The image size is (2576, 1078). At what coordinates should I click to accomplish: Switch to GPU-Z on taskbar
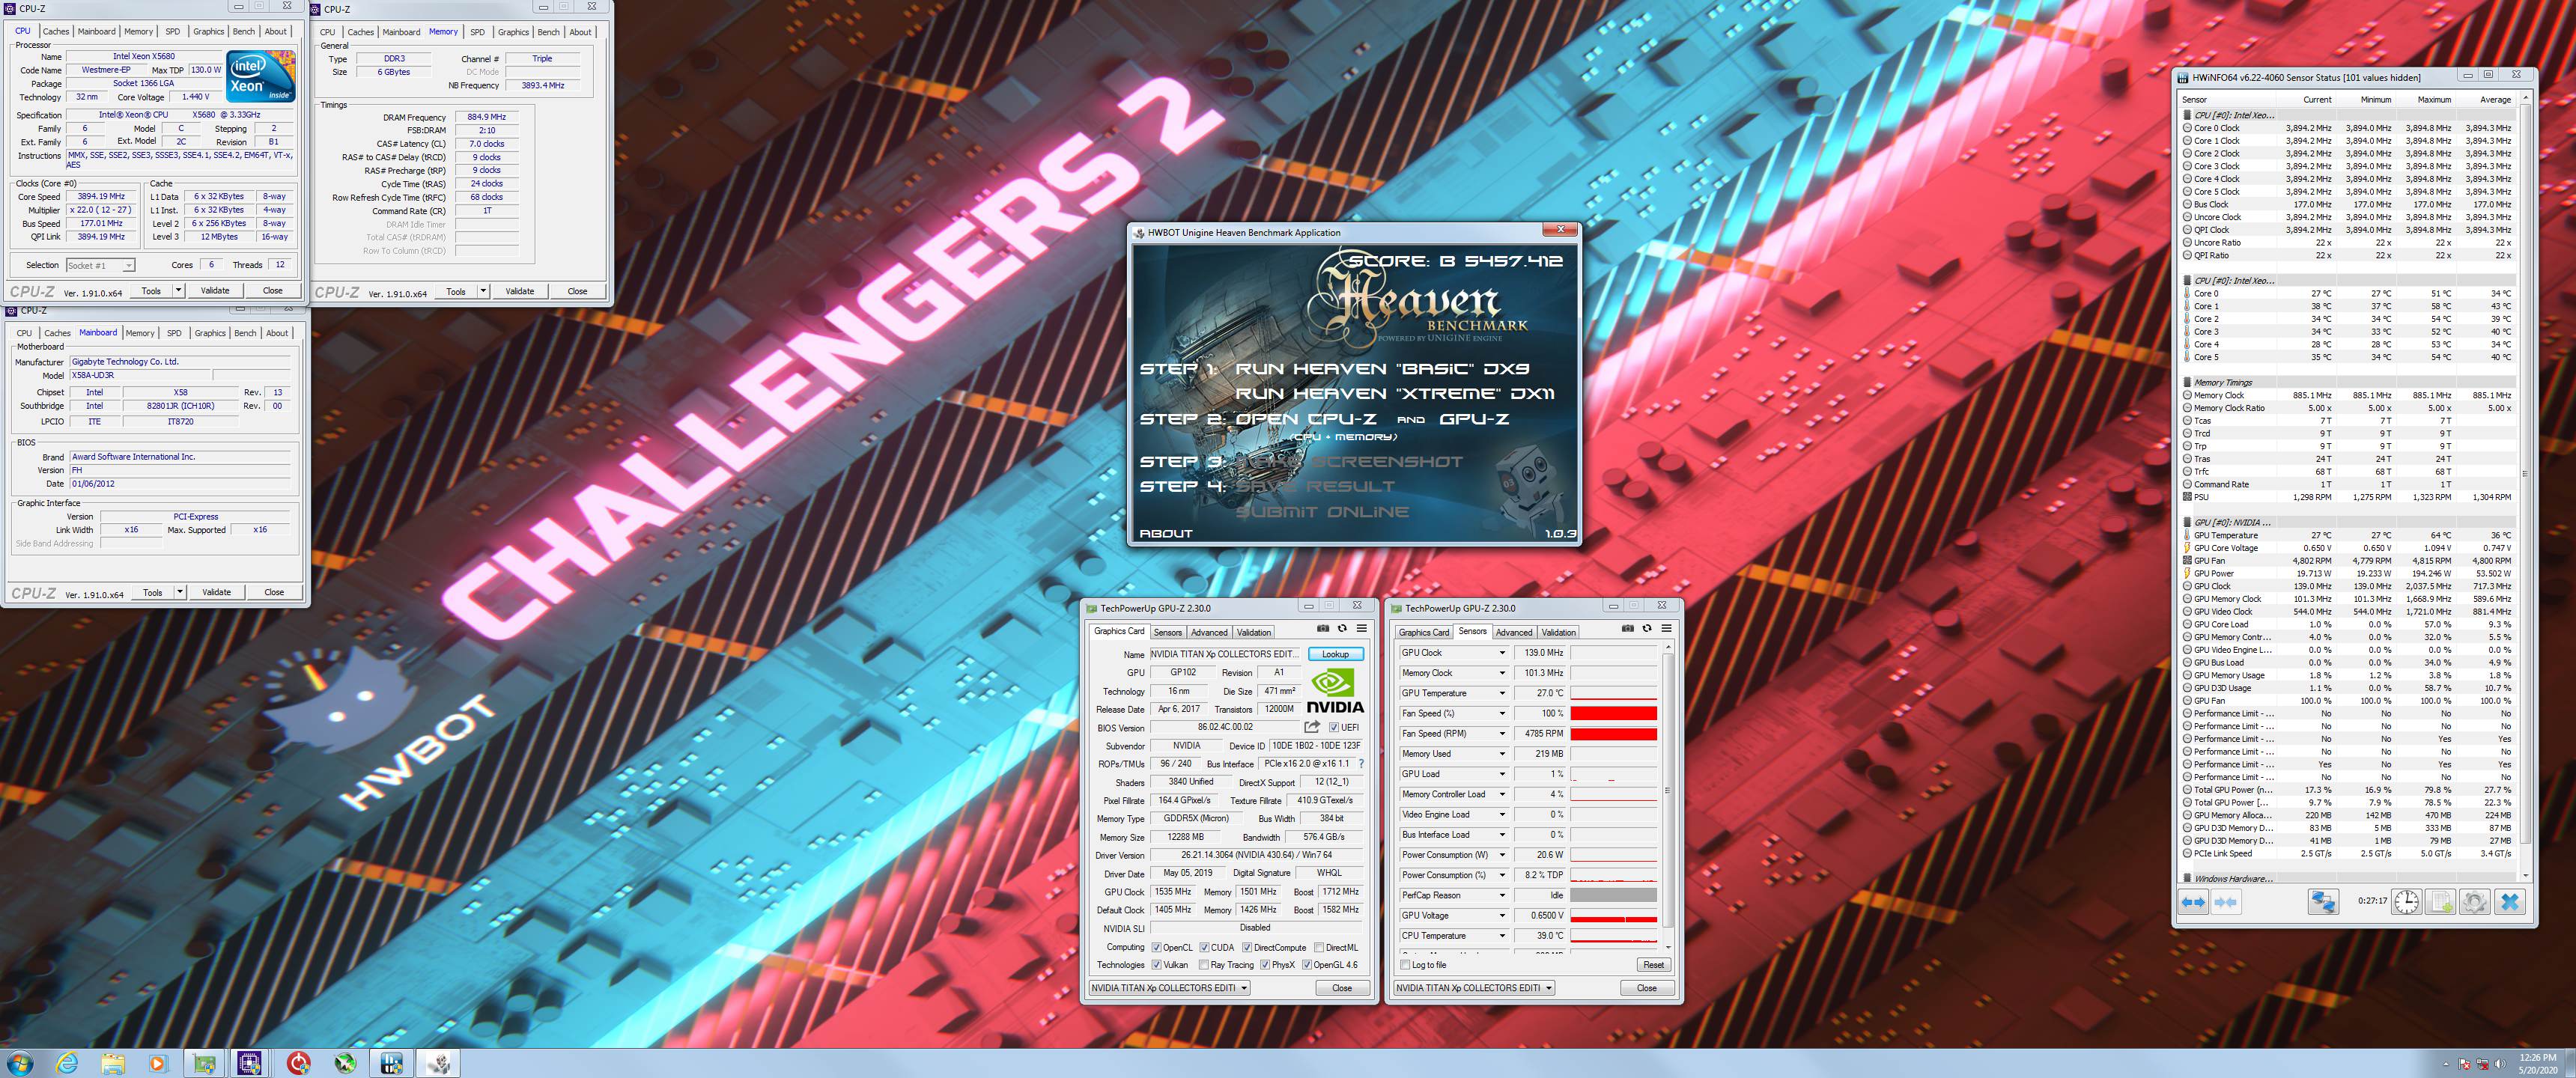coord(205,1062)
